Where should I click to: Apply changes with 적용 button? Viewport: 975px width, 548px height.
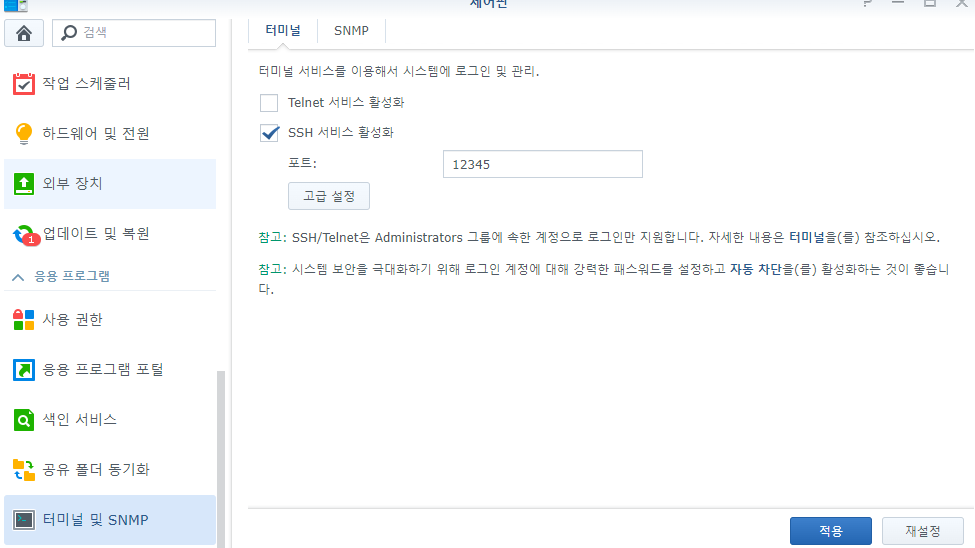coord(831,531)
